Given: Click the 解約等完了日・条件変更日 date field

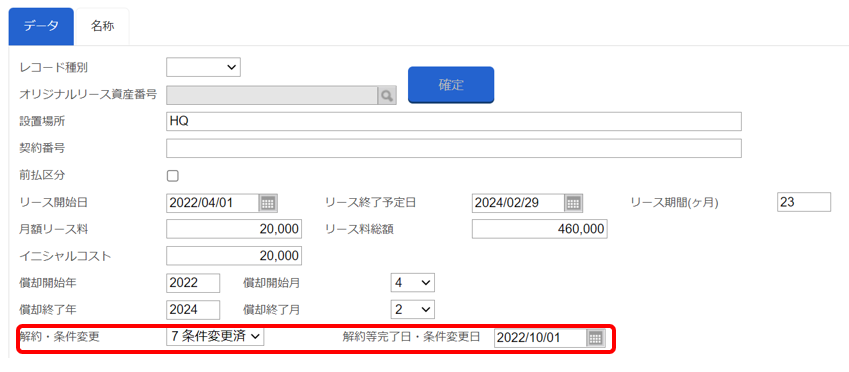Looking at the screenshot, I should click(x=540, y=338).
